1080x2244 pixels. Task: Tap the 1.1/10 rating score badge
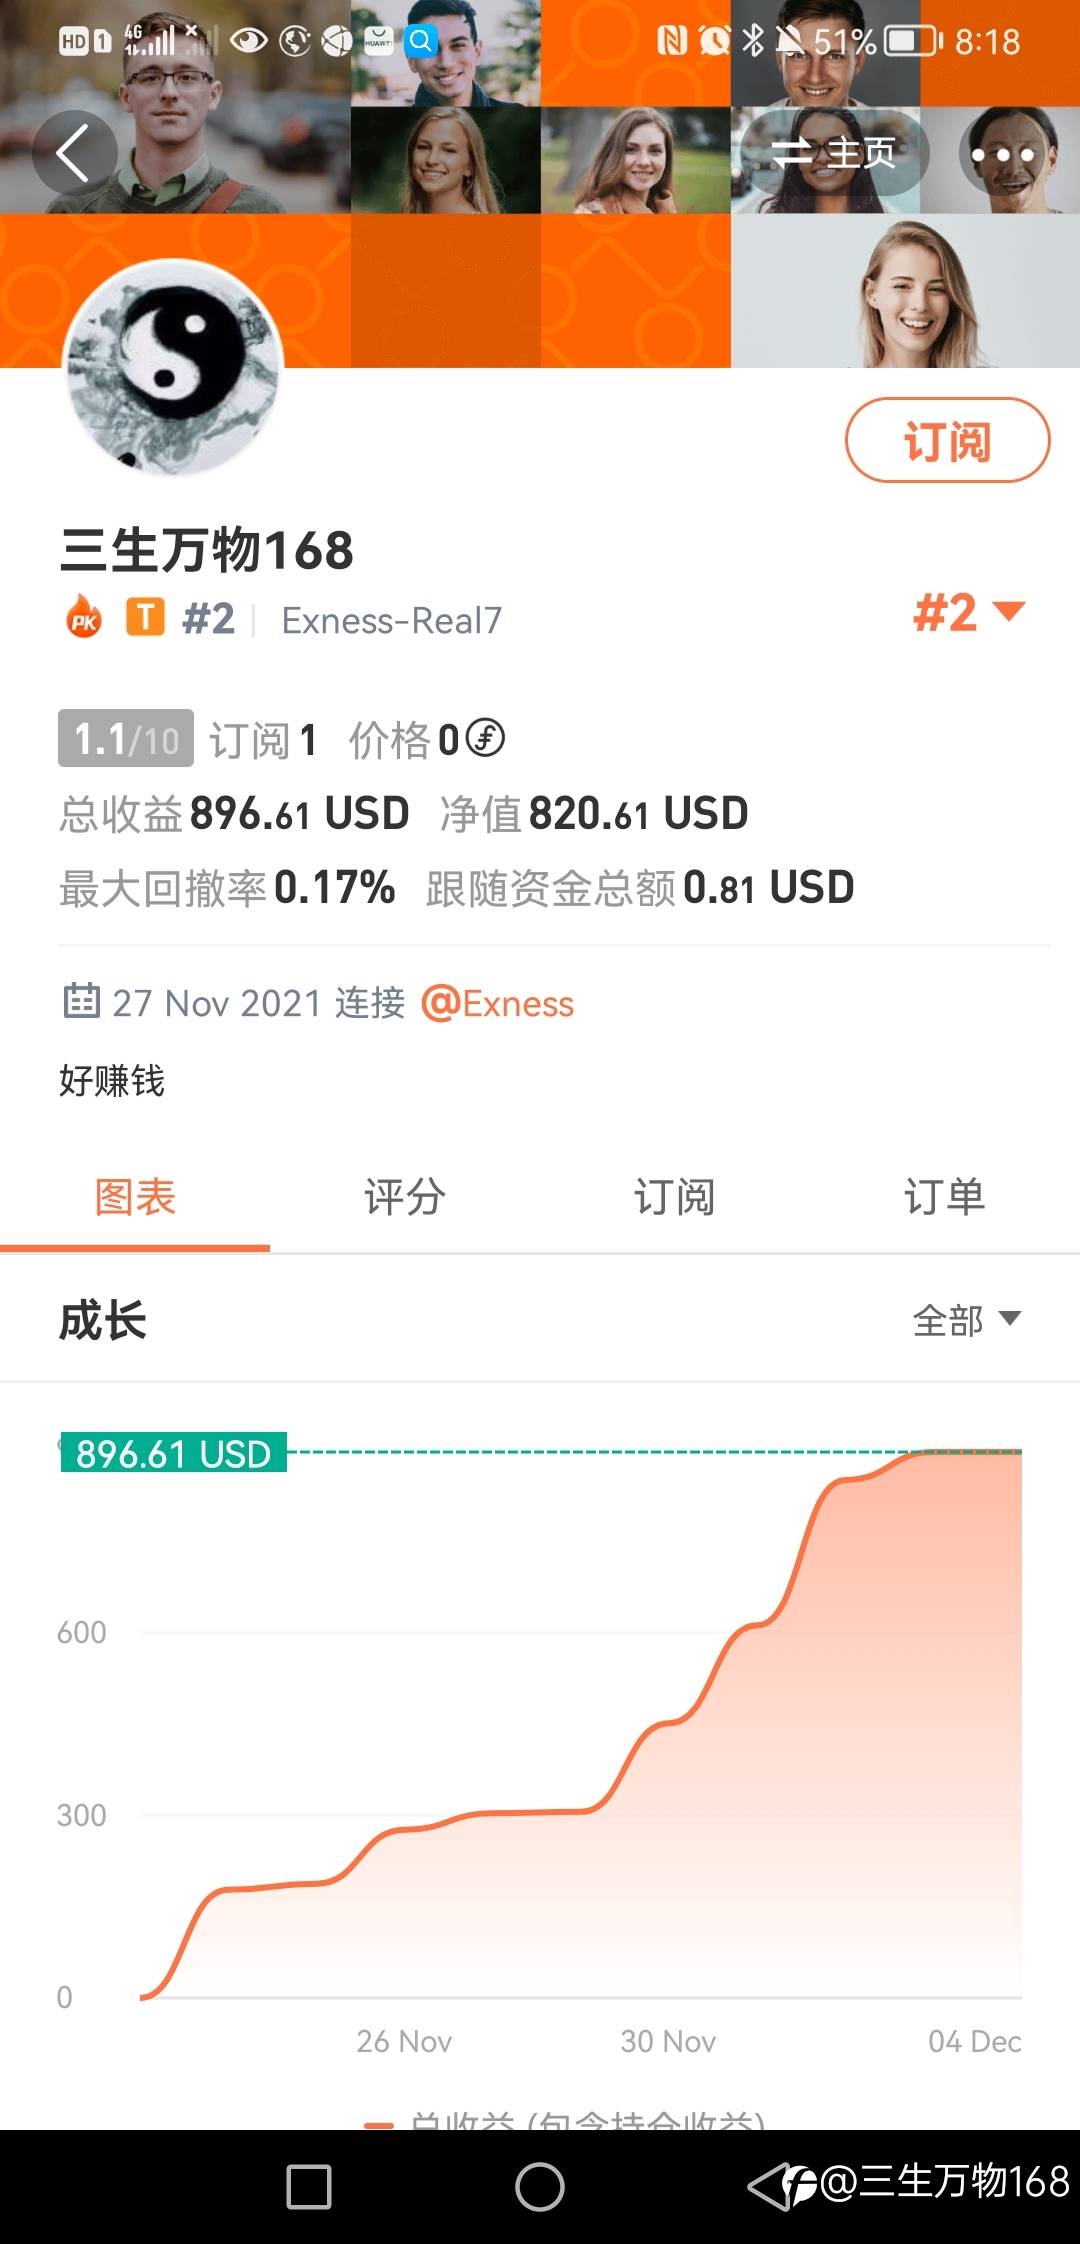tap(126, 739)
